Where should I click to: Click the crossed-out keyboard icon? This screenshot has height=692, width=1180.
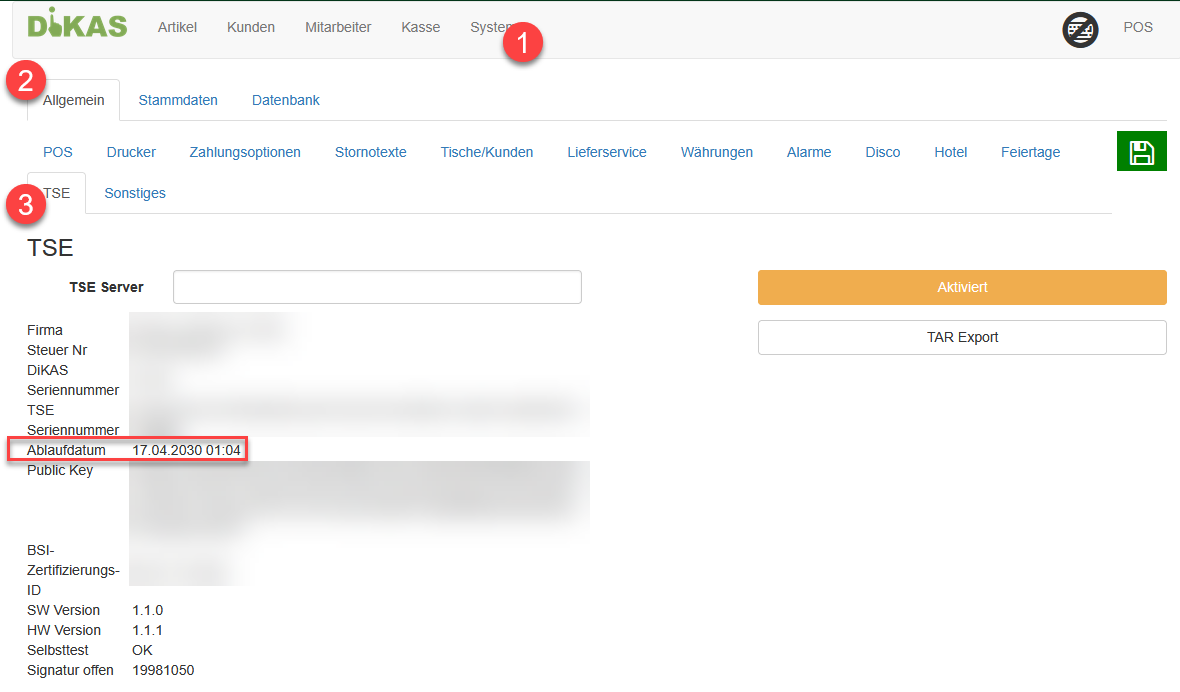pos(1080,29)
